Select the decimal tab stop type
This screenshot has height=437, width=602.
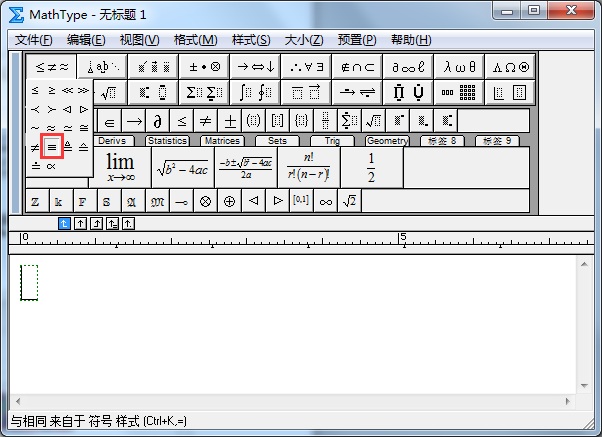[128, 223]
